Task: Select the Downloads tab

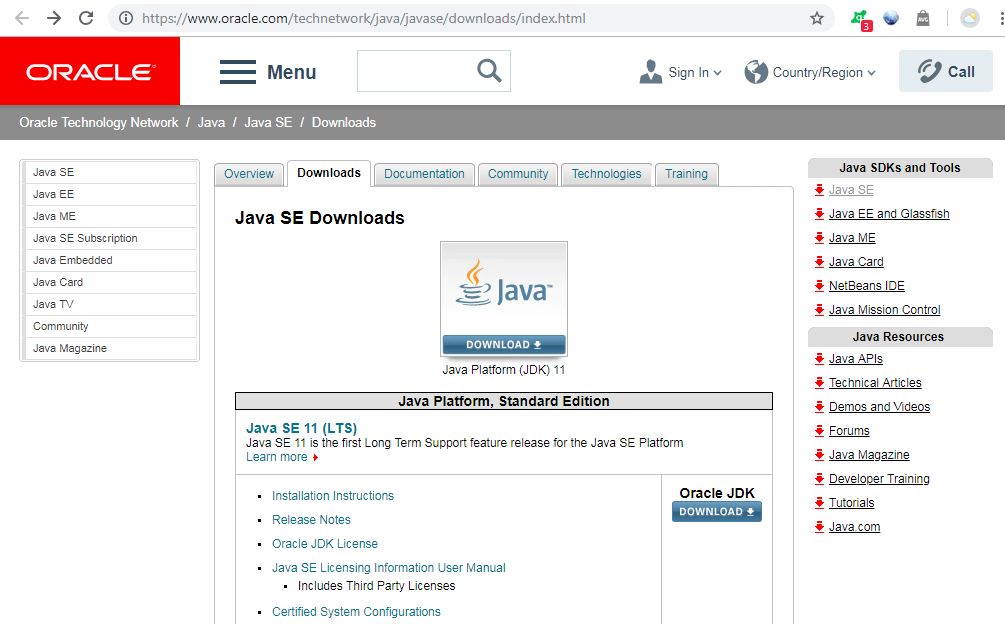Action: coord(329,173)
